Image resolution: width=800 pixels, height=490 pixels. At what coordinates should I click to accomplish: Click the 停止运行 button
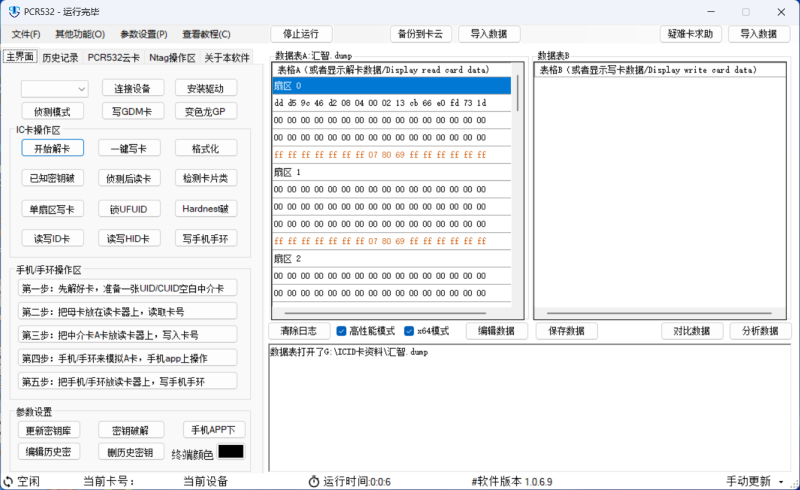[301, 34]
